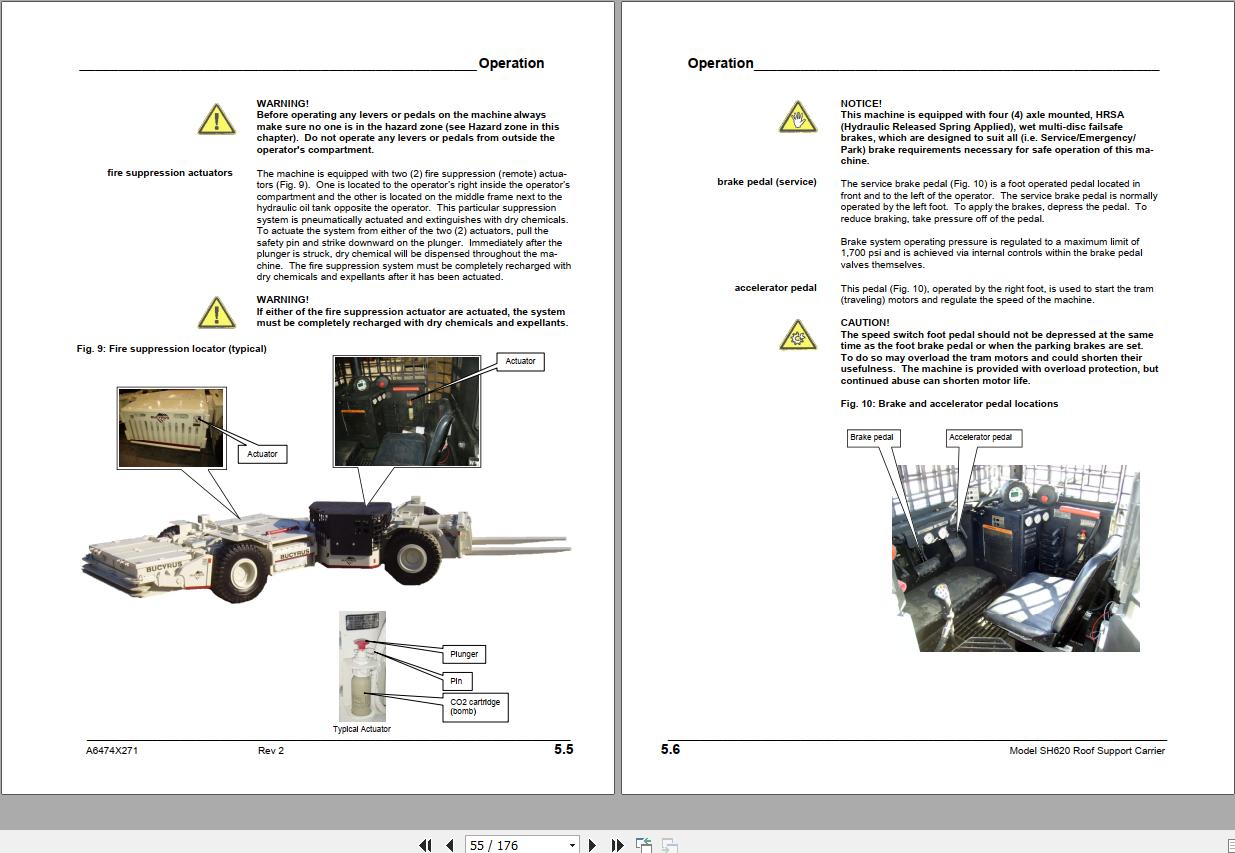Click the warning triangle beside WARNING! text
Image resolution: width=1235 pixels, height=853 pixels.
pyautogui.click(x=216, y=120)
